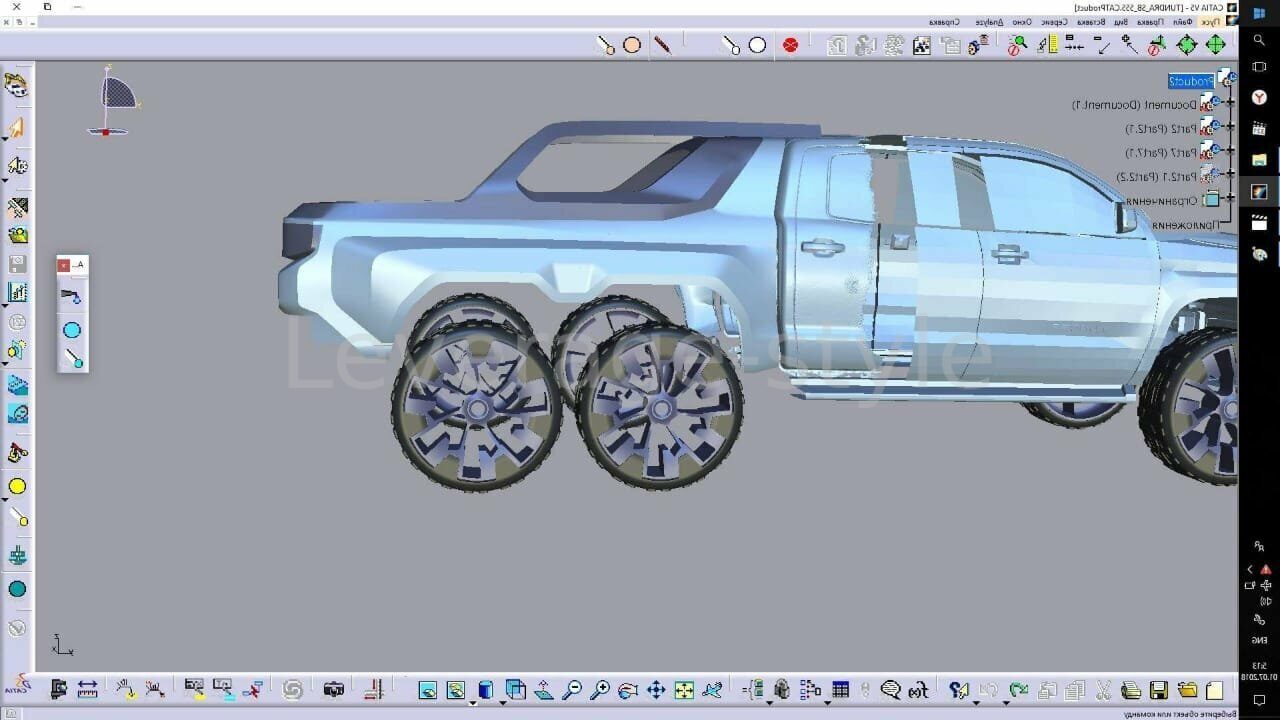
Task: Select the Cut scissors icon
Action: click(x=1103, y=691)
